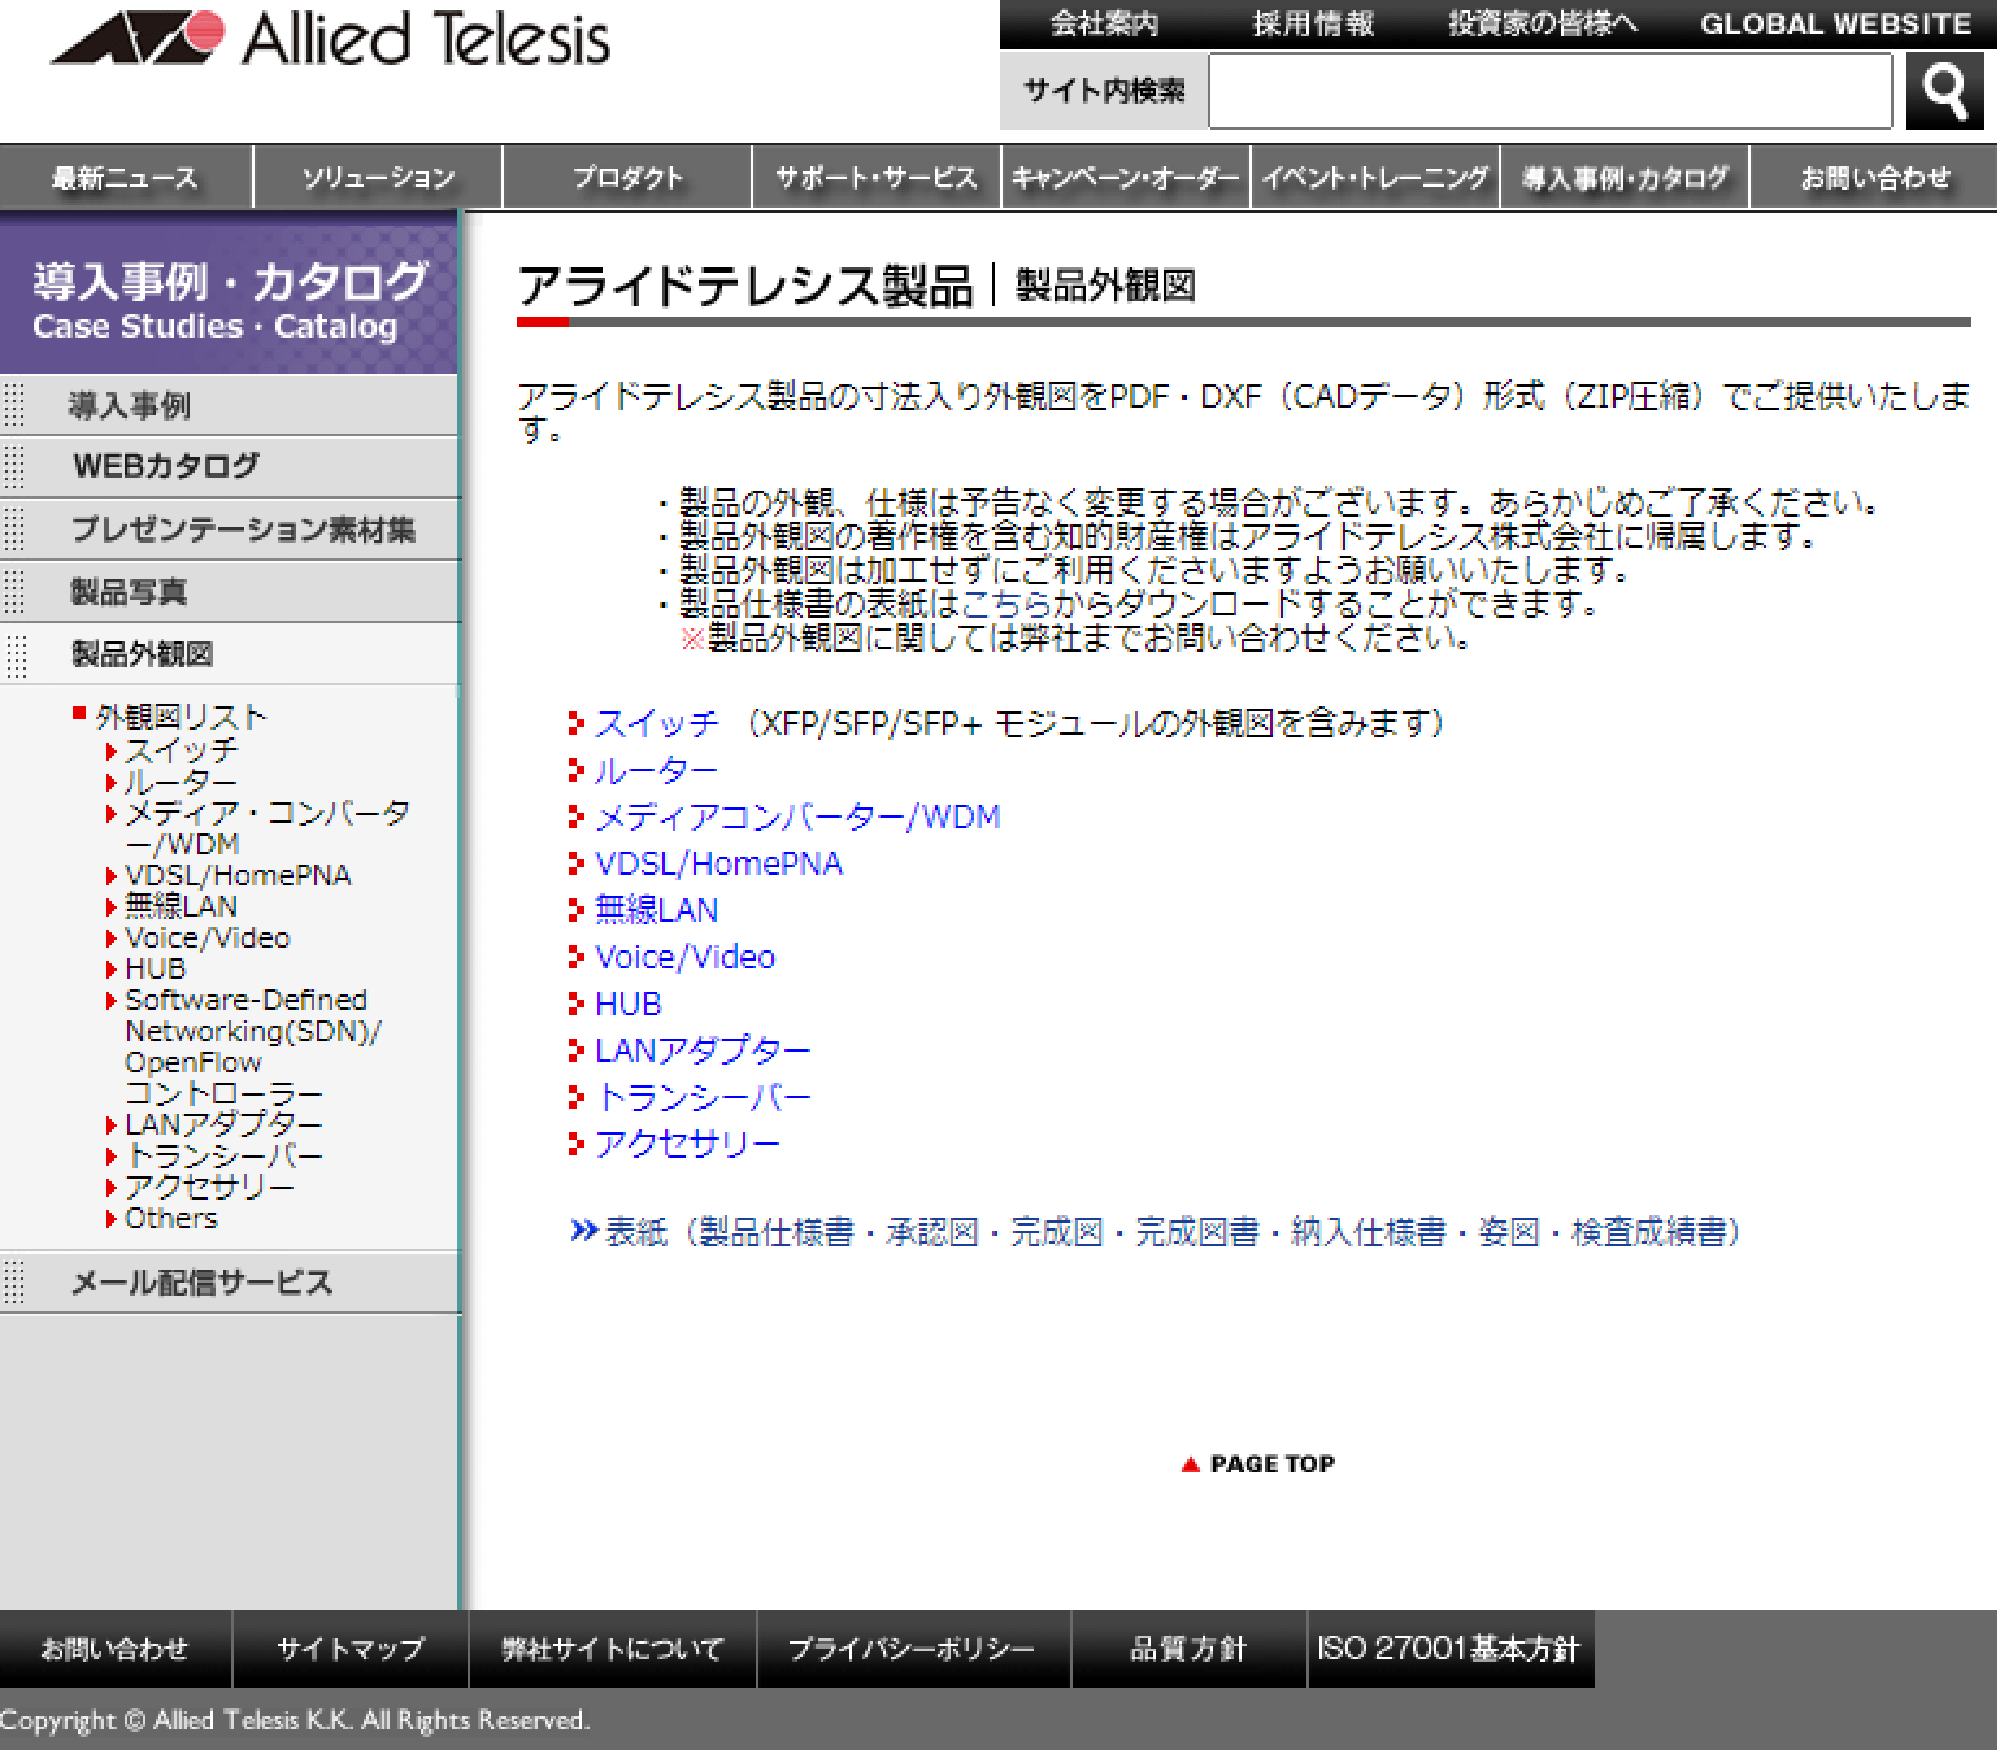Select 製品写真 in sidebar

pos(229,592)
